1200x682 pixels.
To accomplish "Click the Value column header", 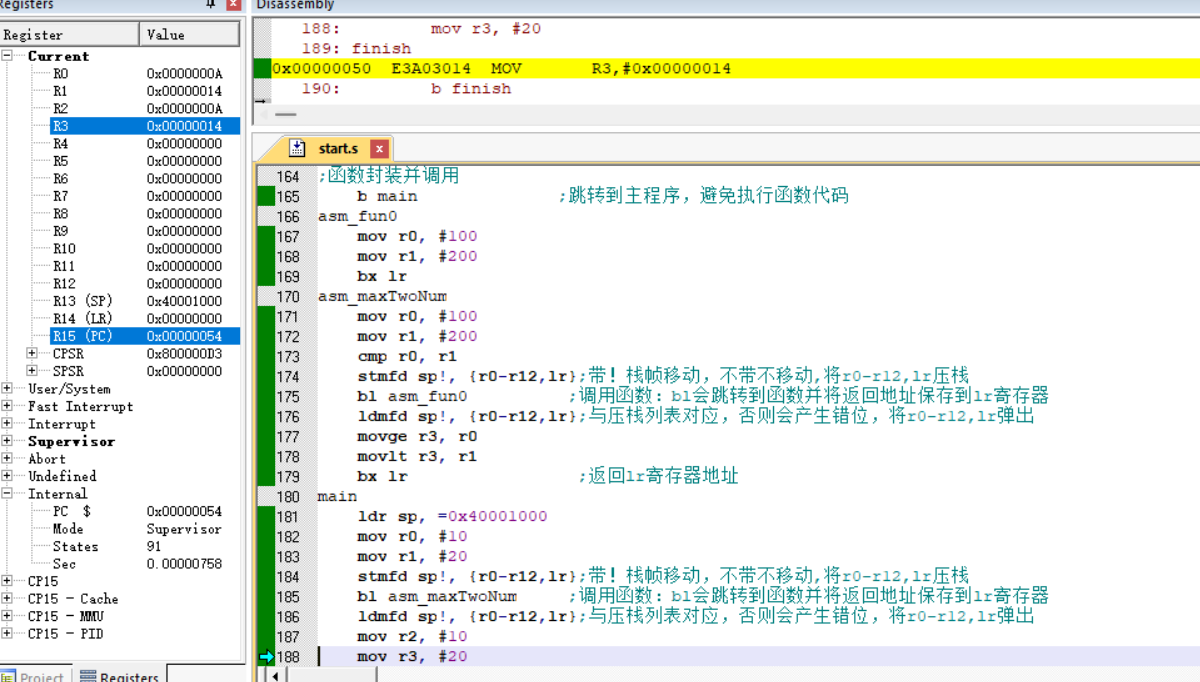I will (x=190, y=34).
